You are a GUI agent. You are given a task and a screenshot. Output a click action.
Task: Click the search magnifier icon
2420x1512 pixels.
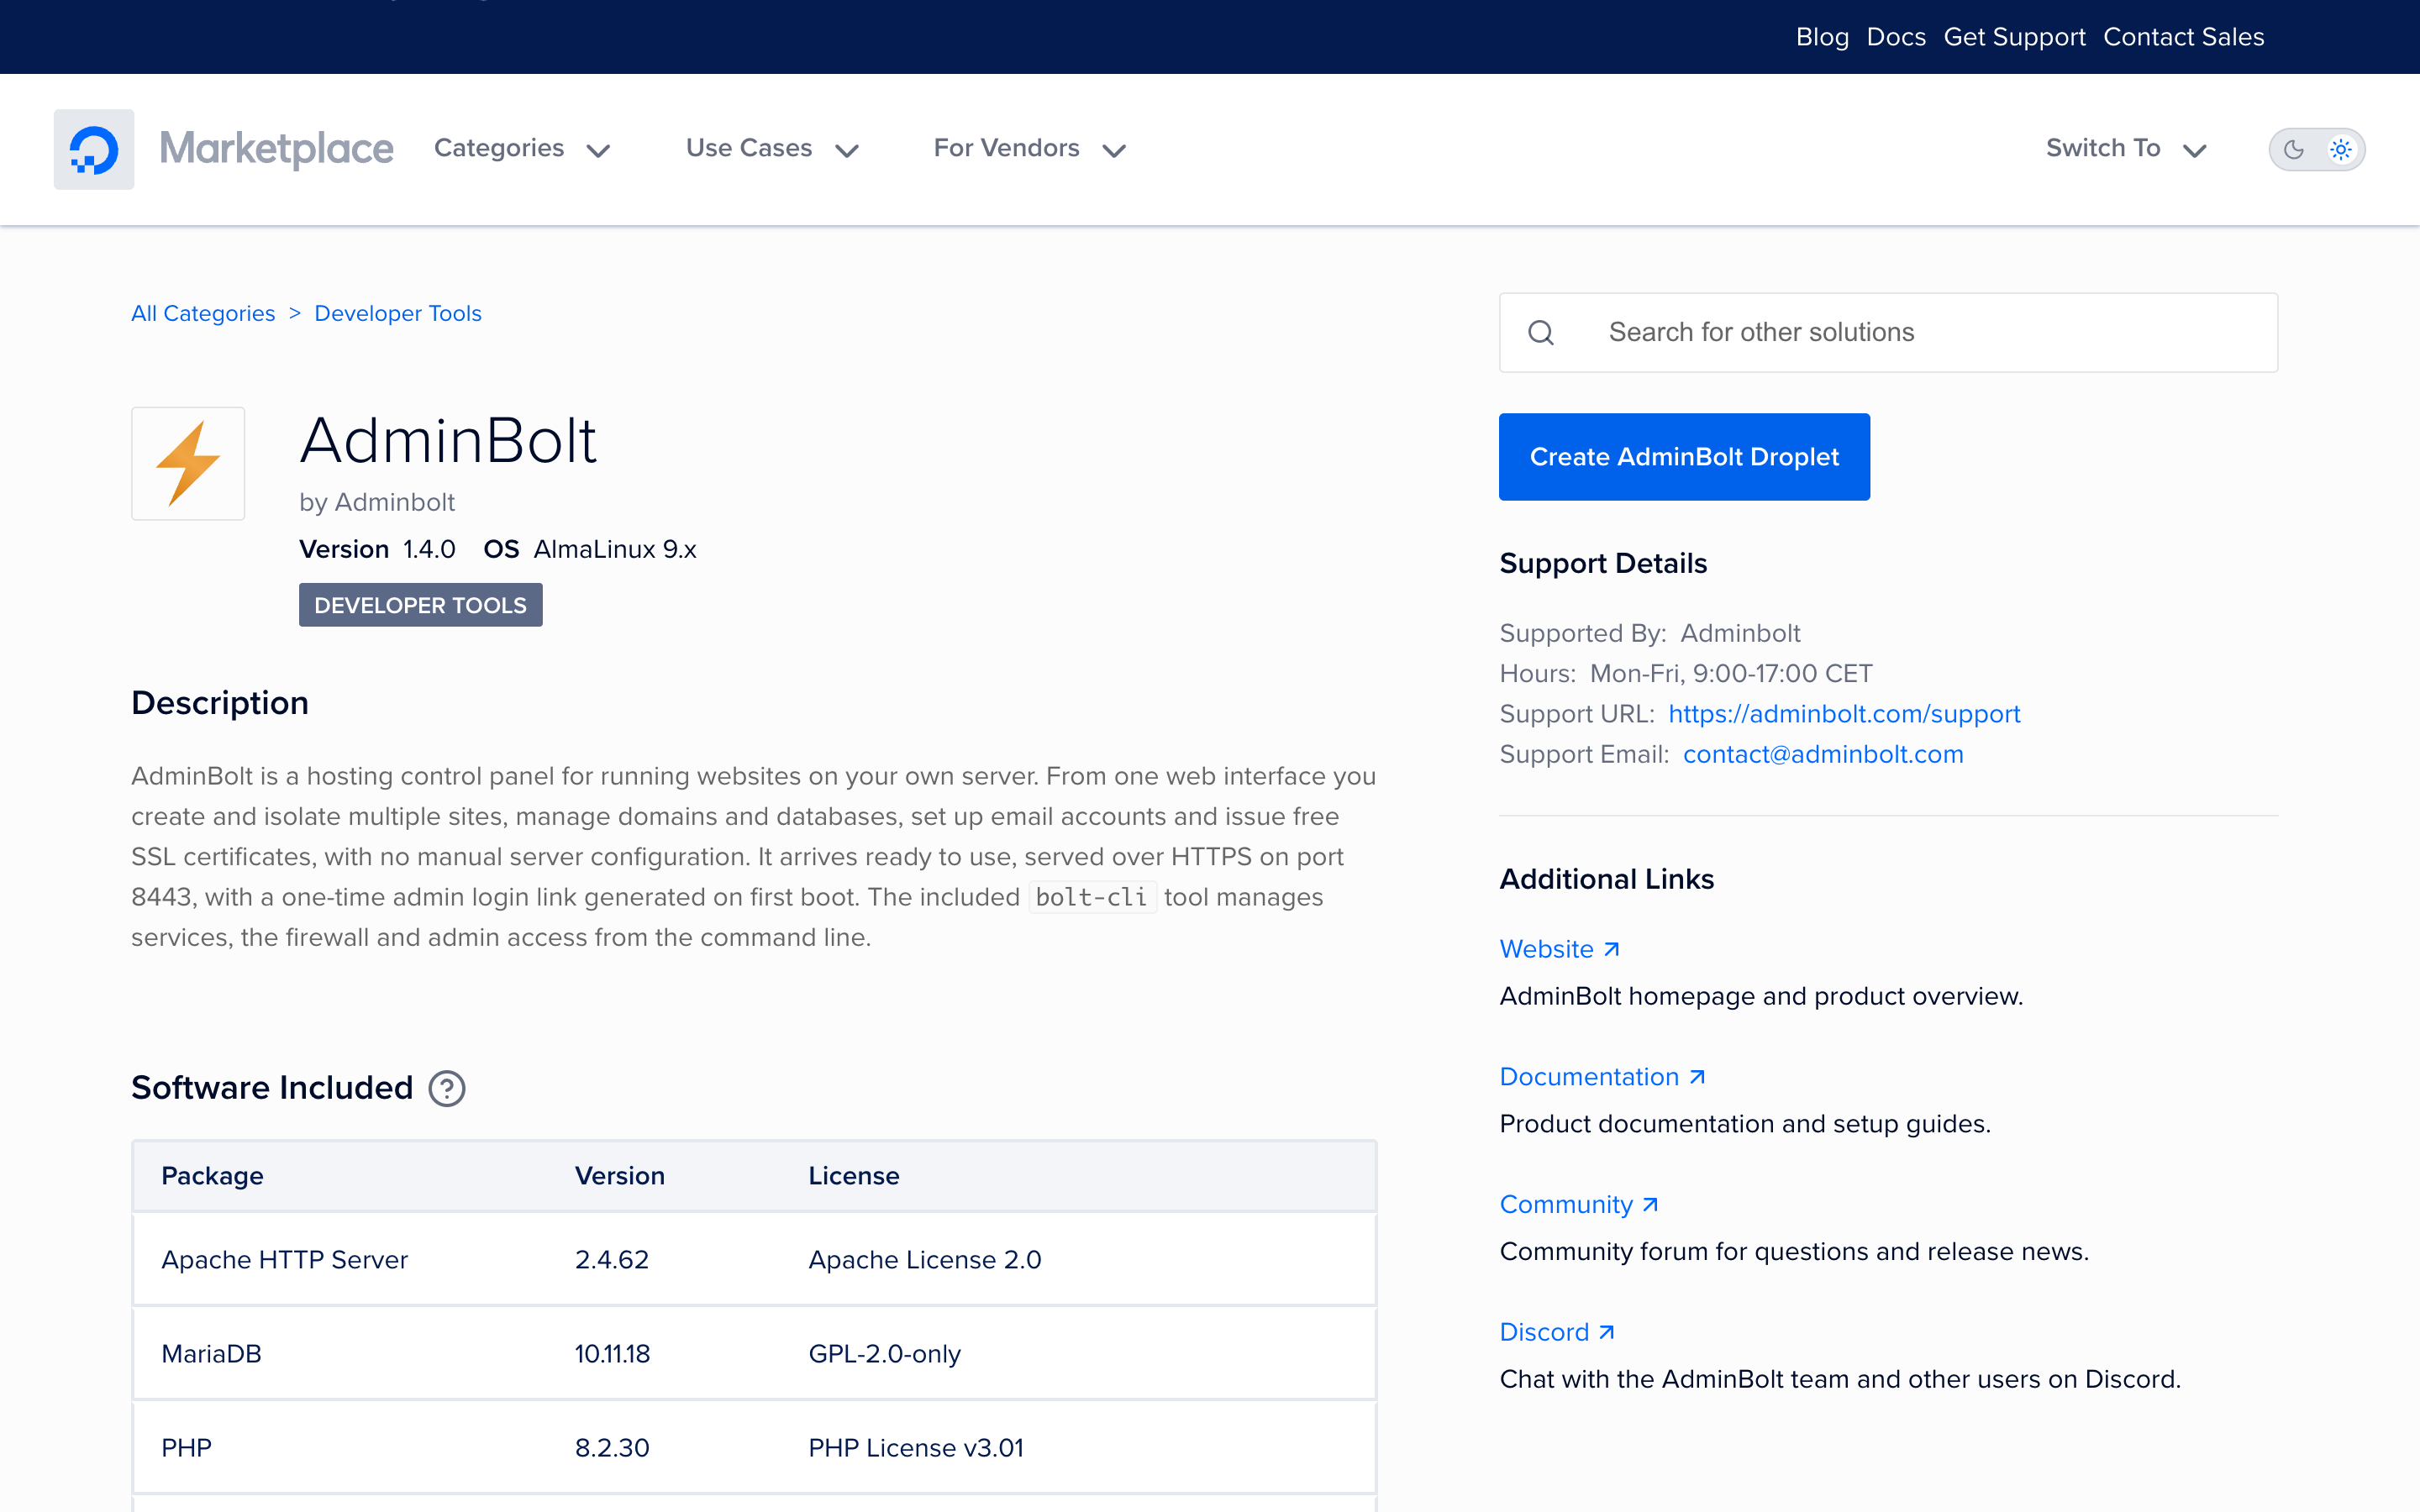(1541, 332)
